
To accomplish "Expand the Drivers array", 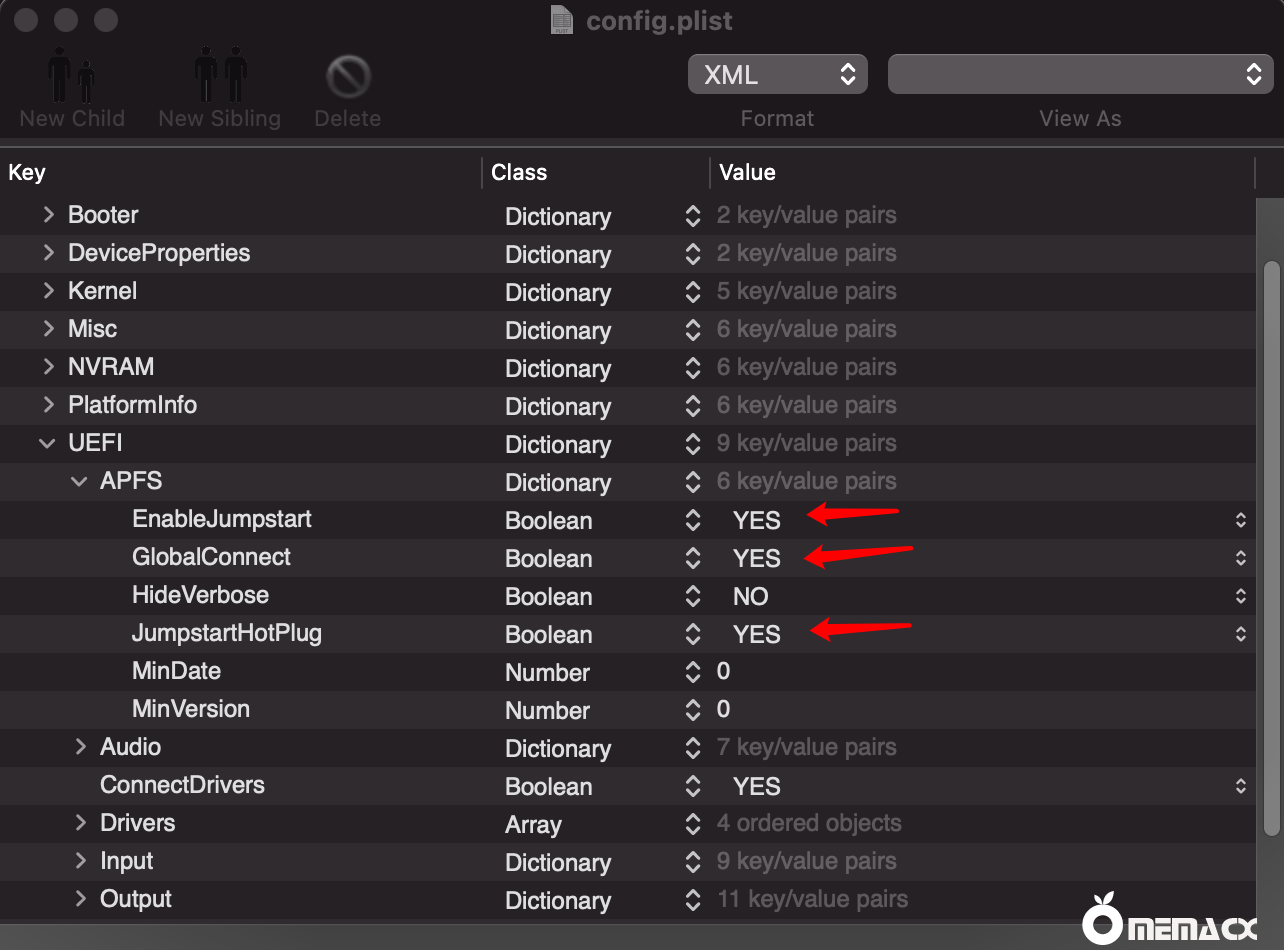I will coord(81,823).
